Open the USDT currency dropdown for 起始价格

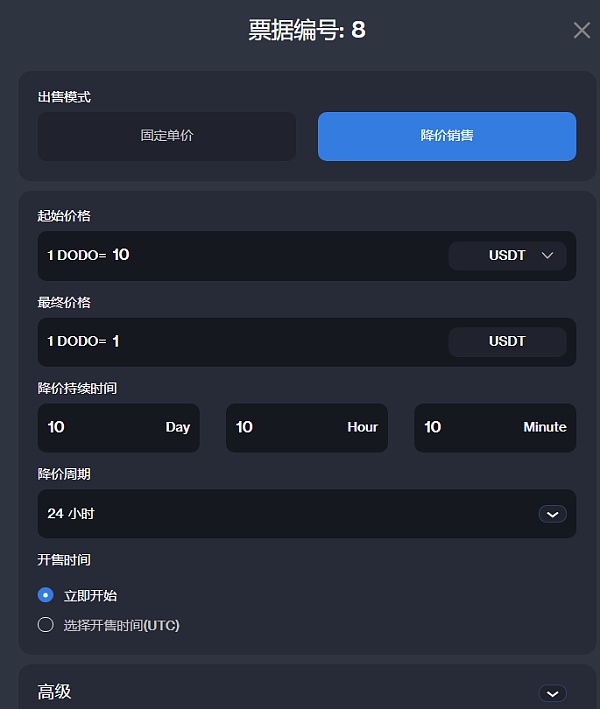(507, 256)
